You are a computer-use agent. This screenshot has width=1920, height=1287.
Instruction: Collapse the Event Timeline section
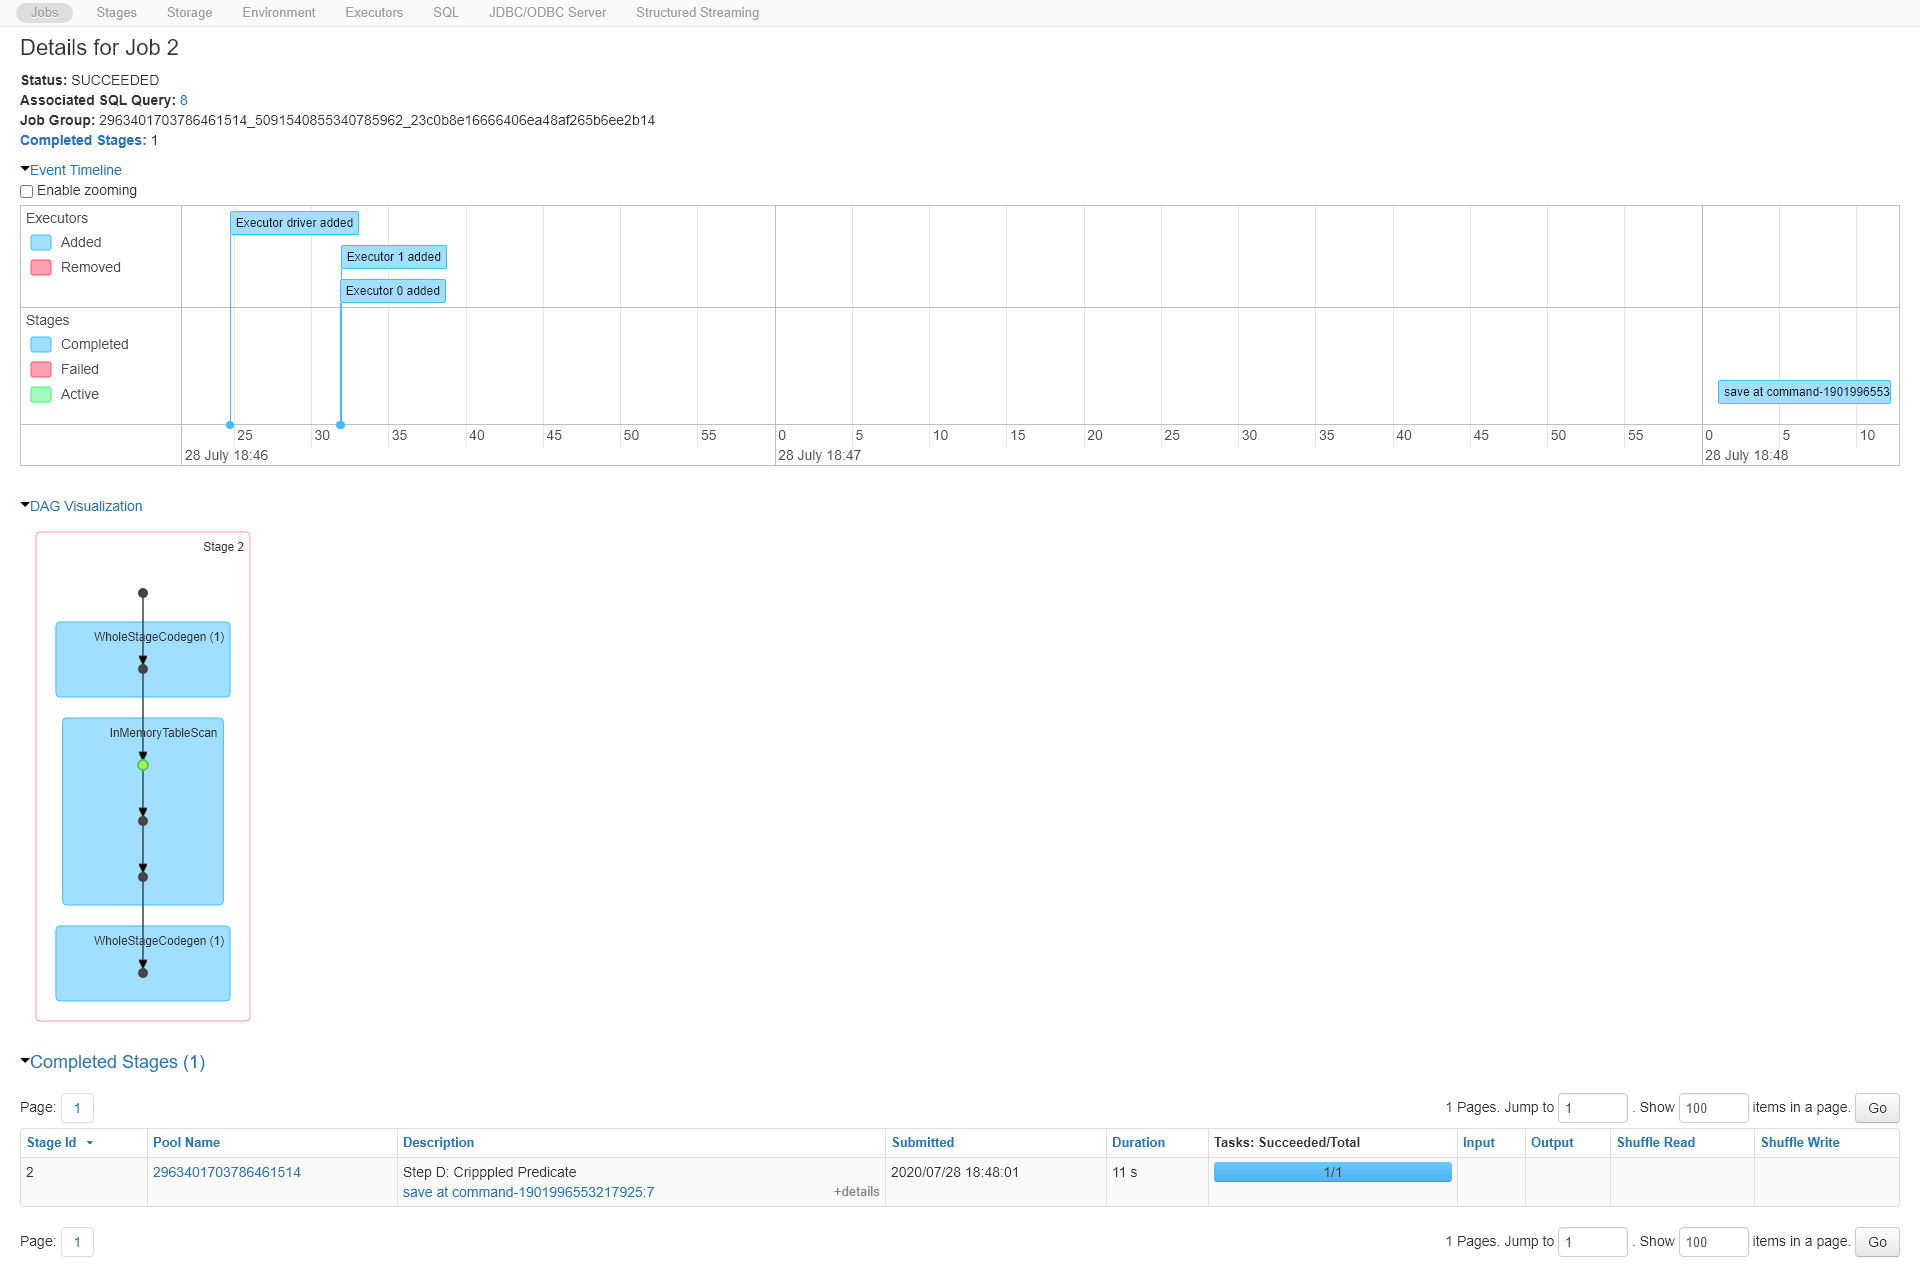75,170
